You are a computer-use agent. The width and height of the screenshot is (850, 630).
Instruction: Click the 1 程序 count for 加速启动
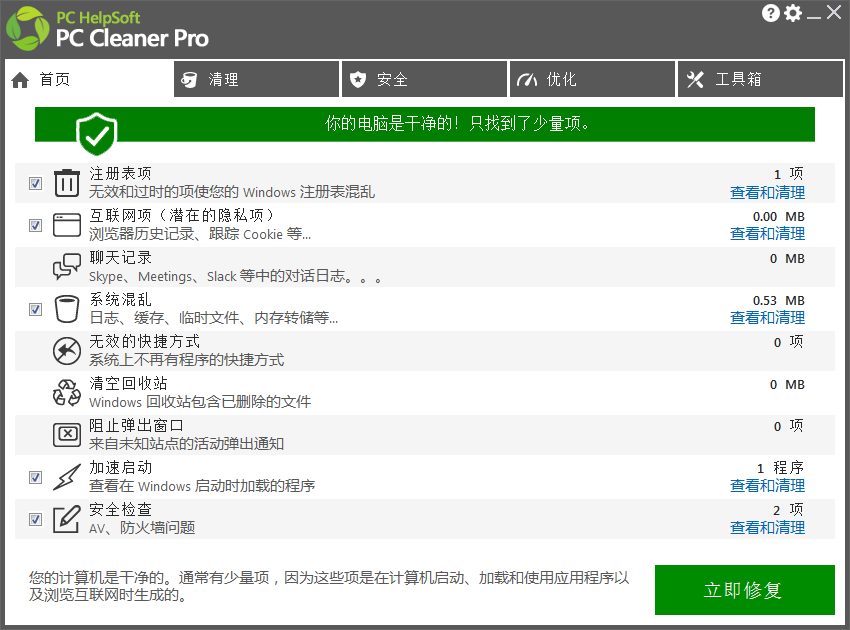781,468
